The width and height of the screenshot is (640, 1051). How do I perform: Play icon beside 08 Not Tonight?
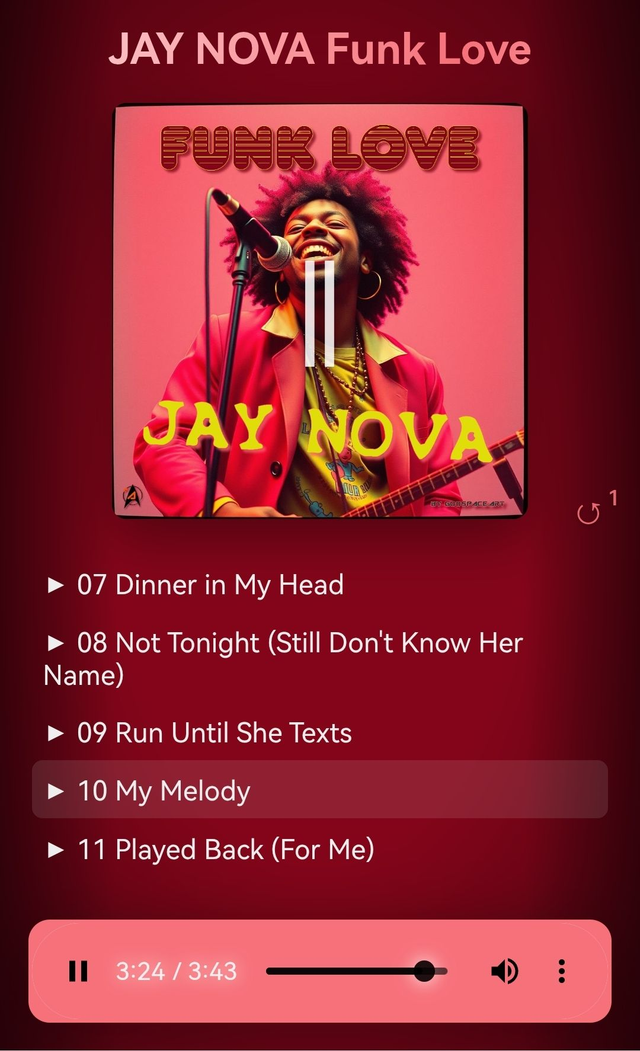pyautogui.click(x=56, y=643)
